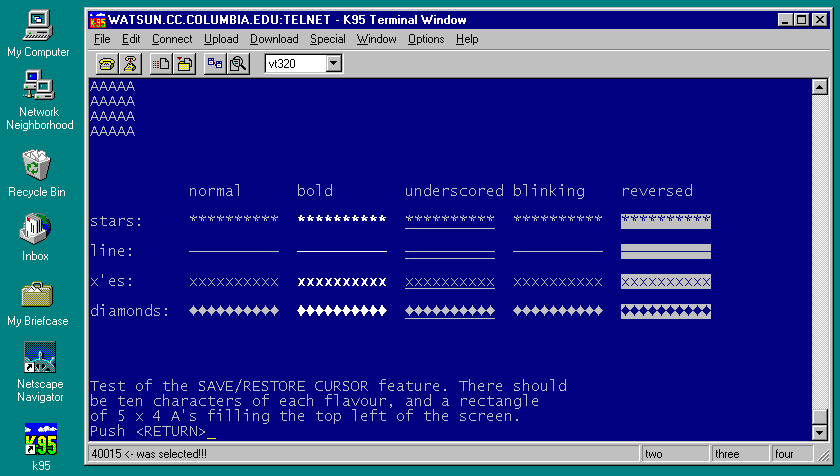Viewport: 840px width, 476px height.
Task: Open the Options menu
Action: (x=426, y=39)
